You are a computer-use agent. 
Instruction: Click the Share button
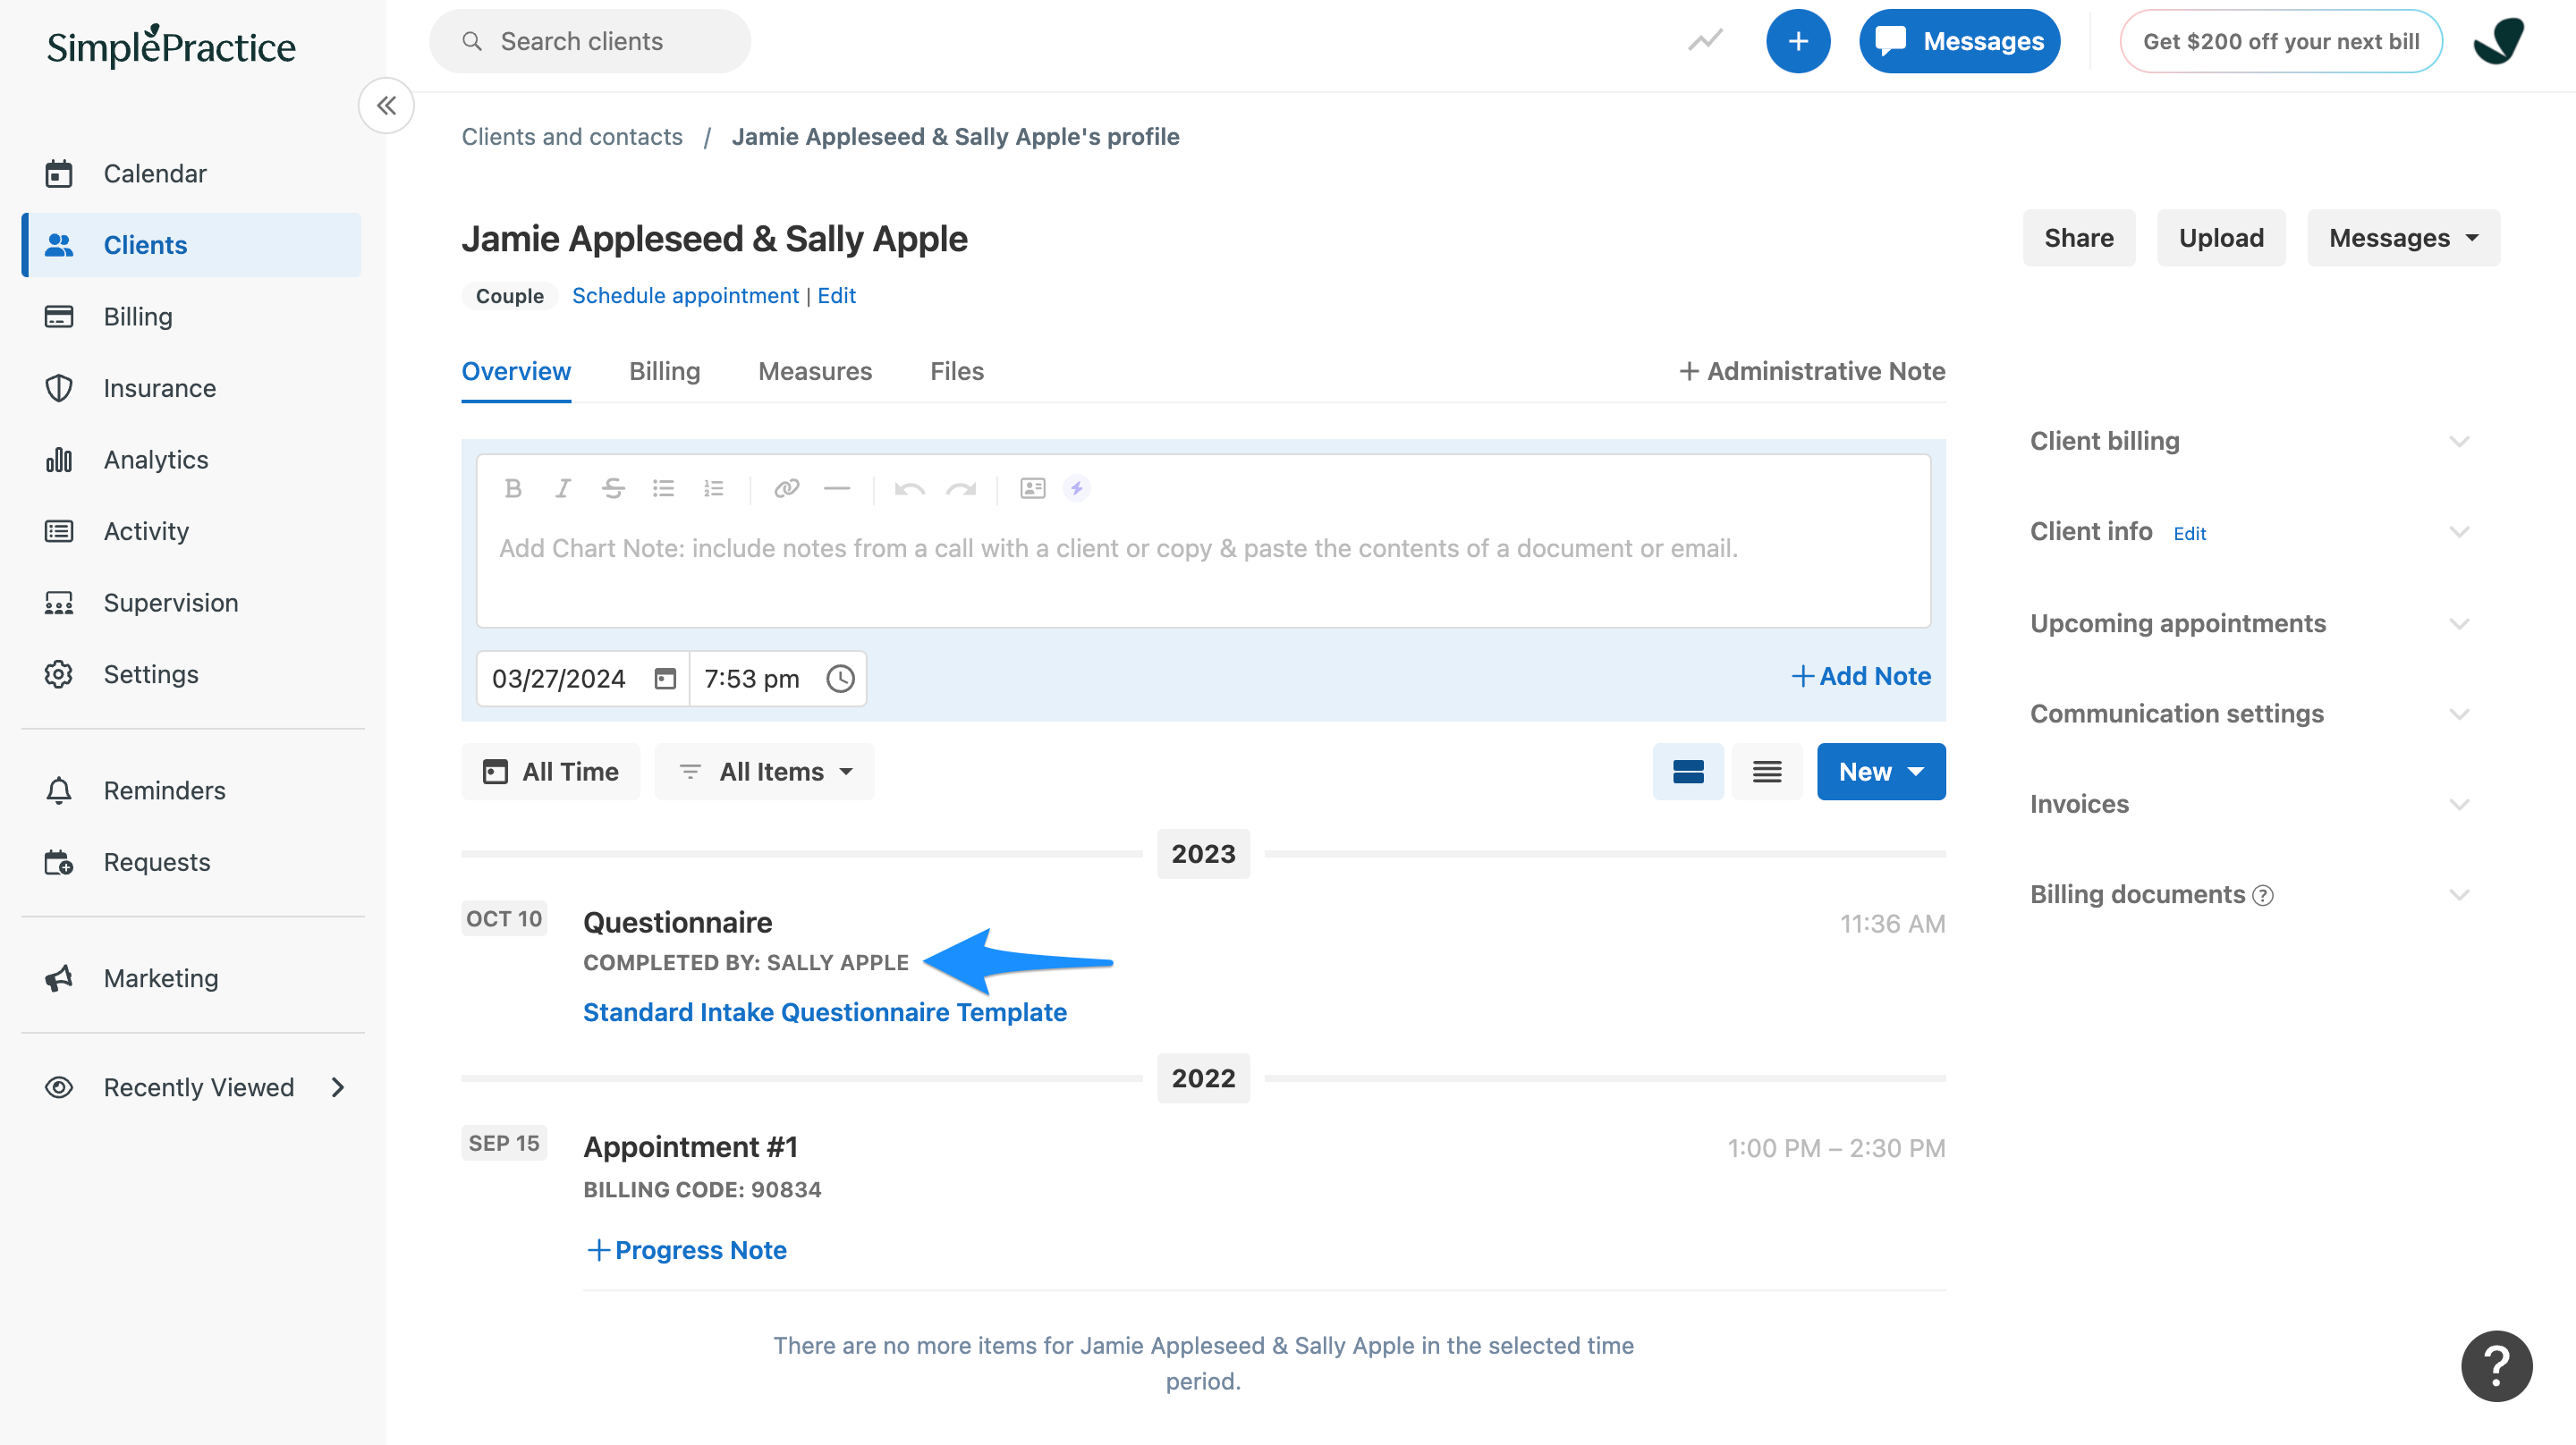pos(2078,238)
